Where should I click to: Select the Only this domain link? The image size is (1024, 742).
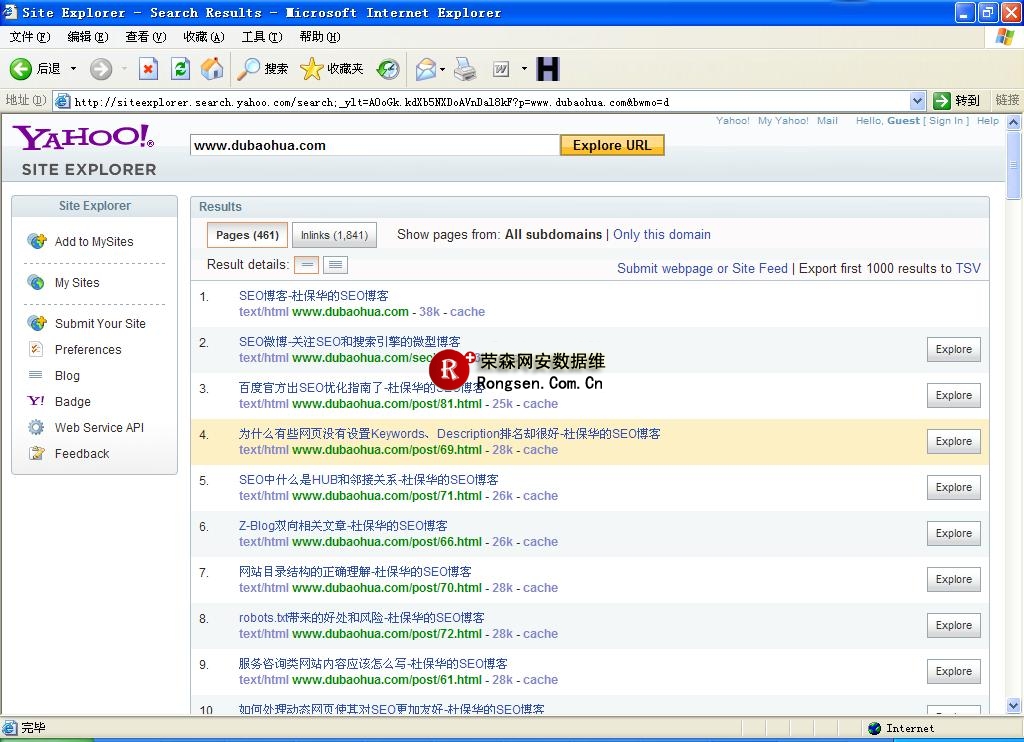(x=661, y=235)
